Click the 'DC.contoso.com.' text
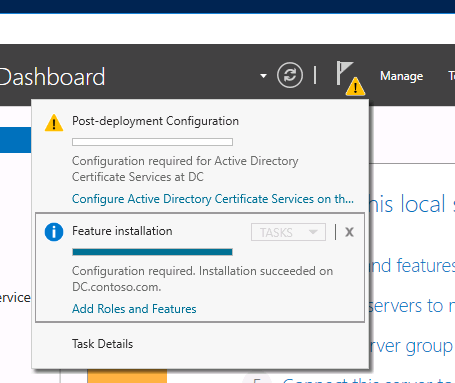 117,287
